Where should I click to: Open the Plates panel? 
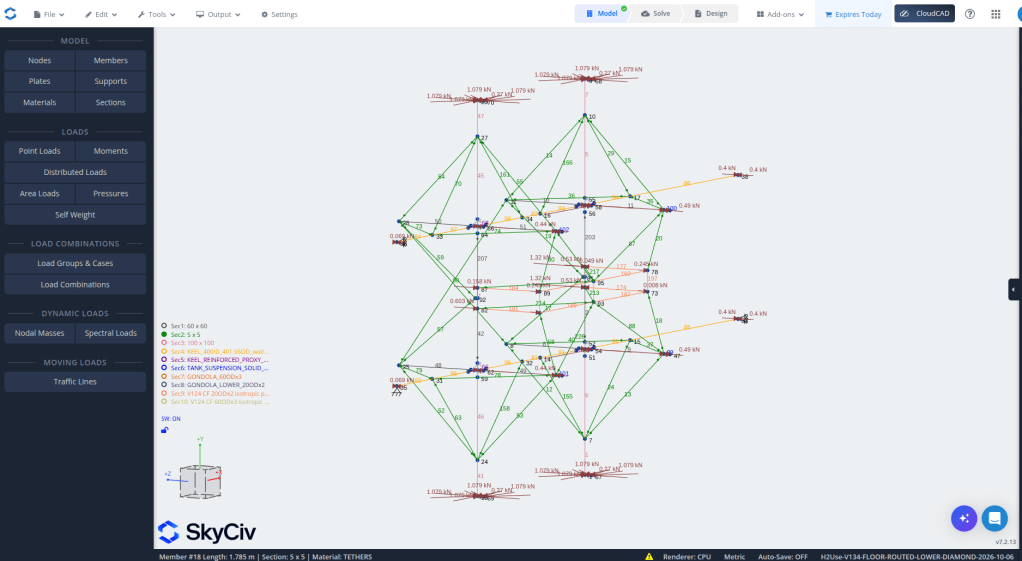point(40,81)
